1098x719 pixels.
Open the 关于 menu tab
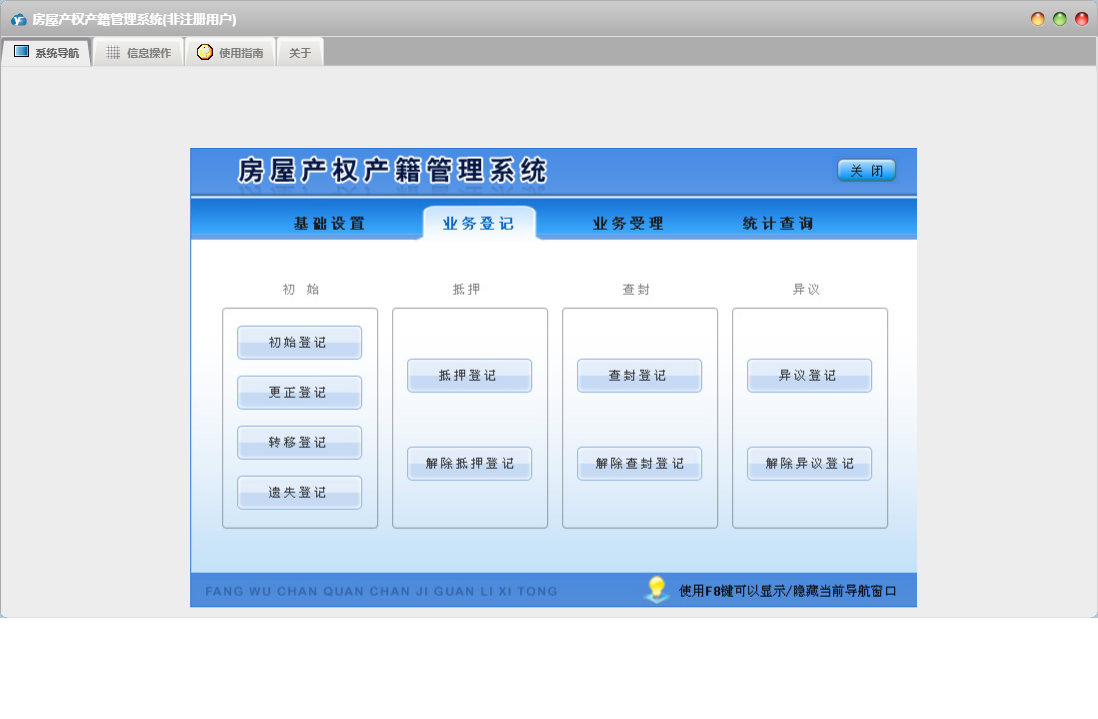point(300,53)
